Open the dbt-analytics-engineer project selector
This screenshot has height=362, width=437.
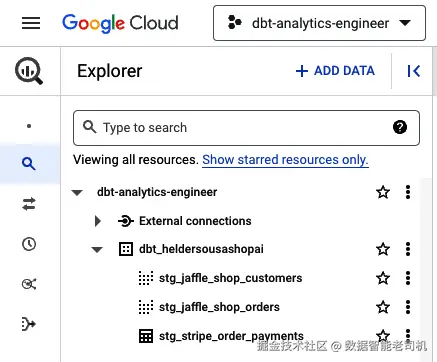tap(319, 23)
